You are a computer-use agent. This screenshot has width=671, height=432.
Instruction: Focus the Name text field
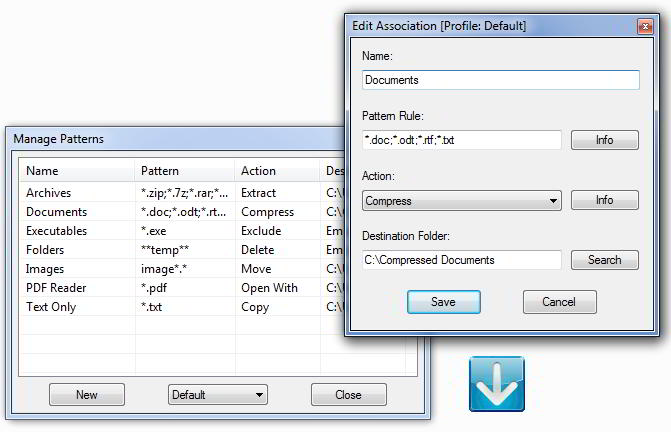click(x=500, y=80)
